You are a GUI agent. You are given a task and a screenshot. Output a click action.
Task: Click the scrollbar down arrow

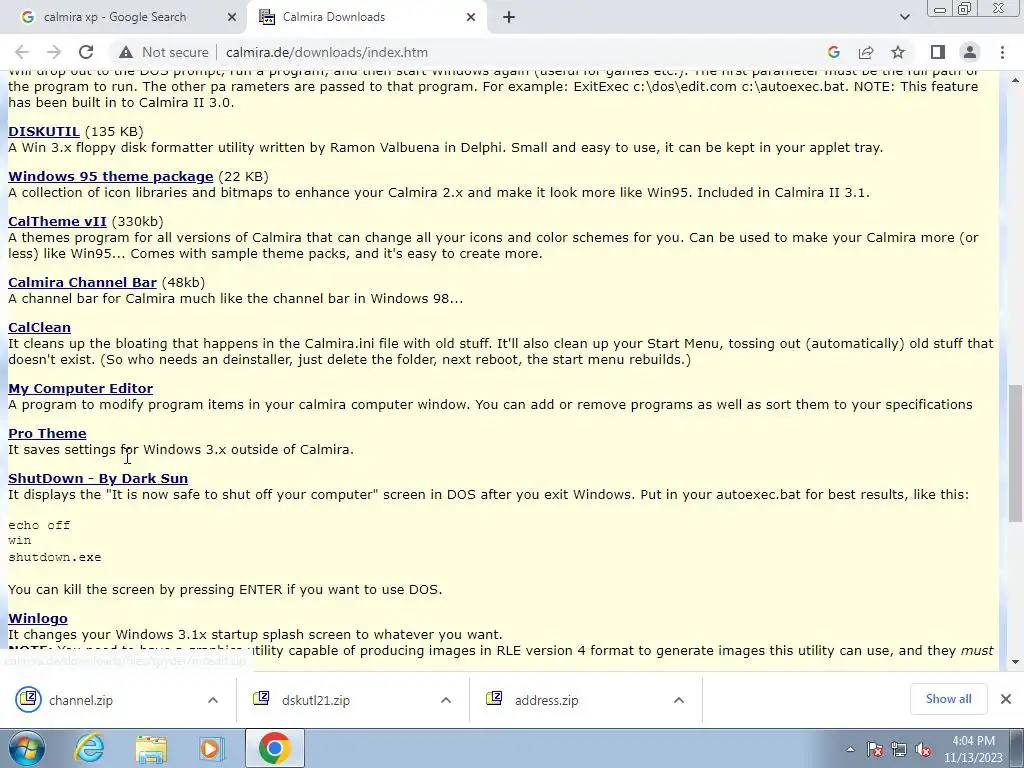[1015, 662]
